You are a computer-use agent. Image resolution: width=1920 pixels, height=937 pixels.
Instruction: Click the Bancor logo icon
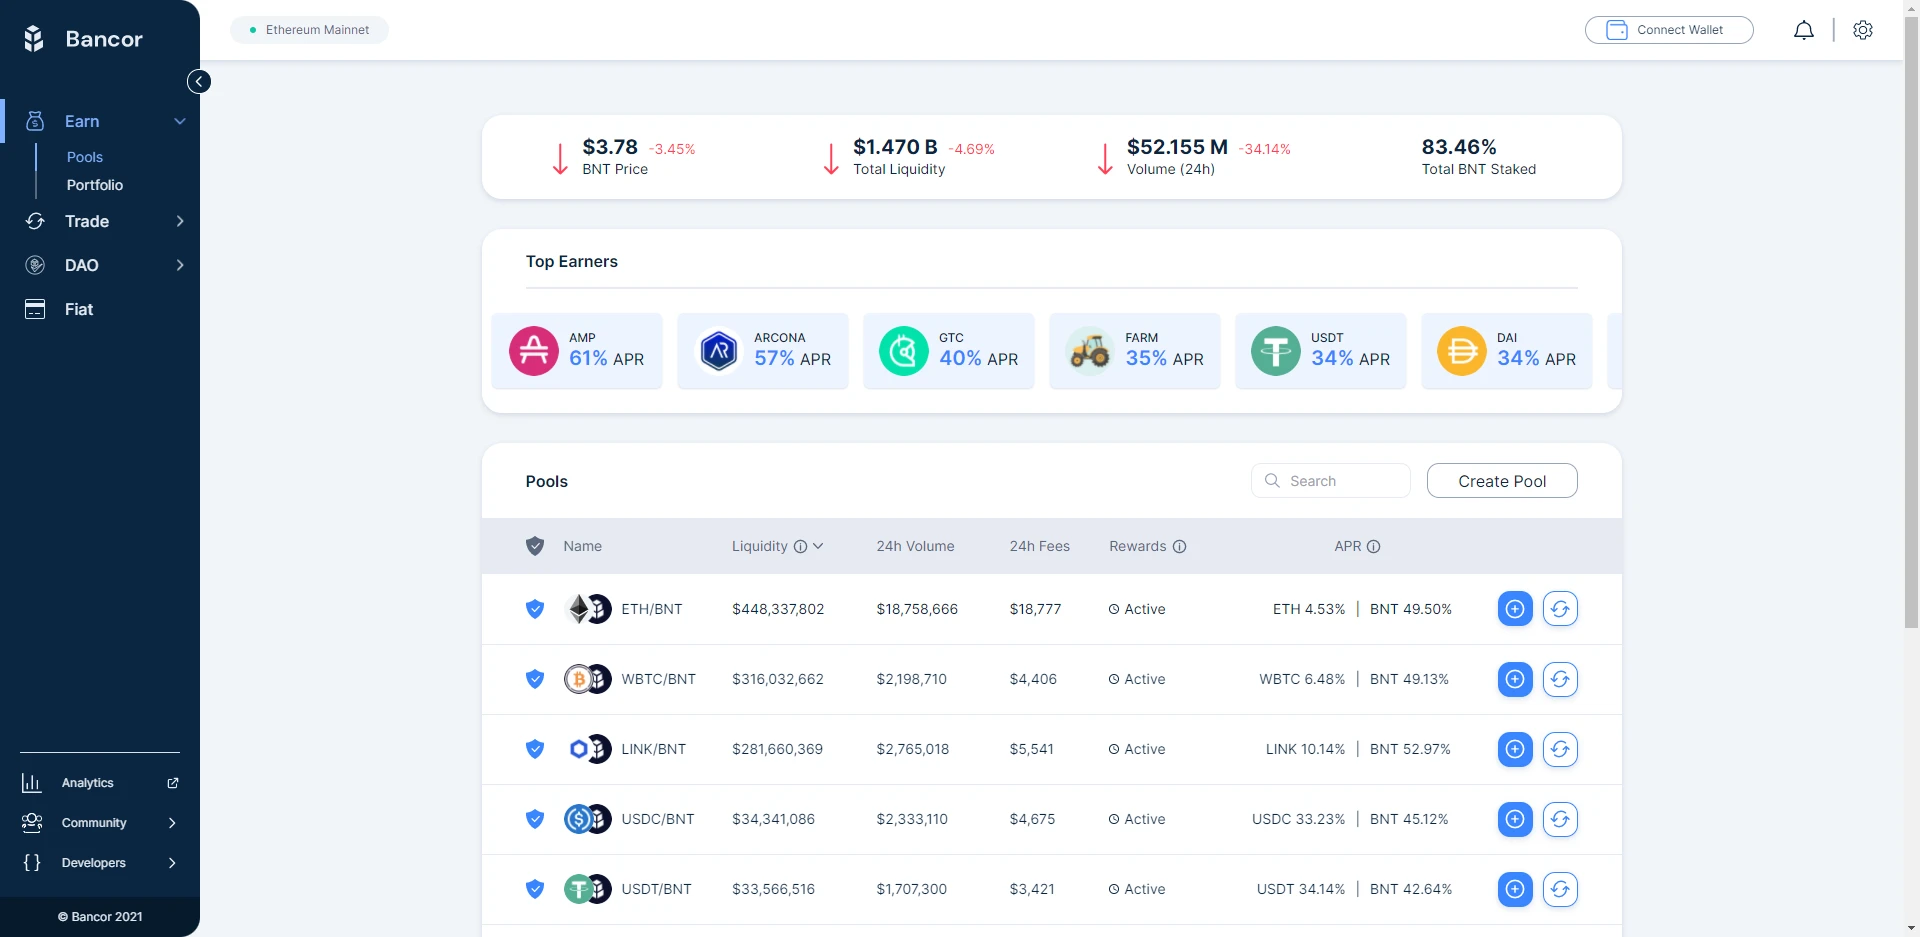pyautogui.click(x=34, y=39)
